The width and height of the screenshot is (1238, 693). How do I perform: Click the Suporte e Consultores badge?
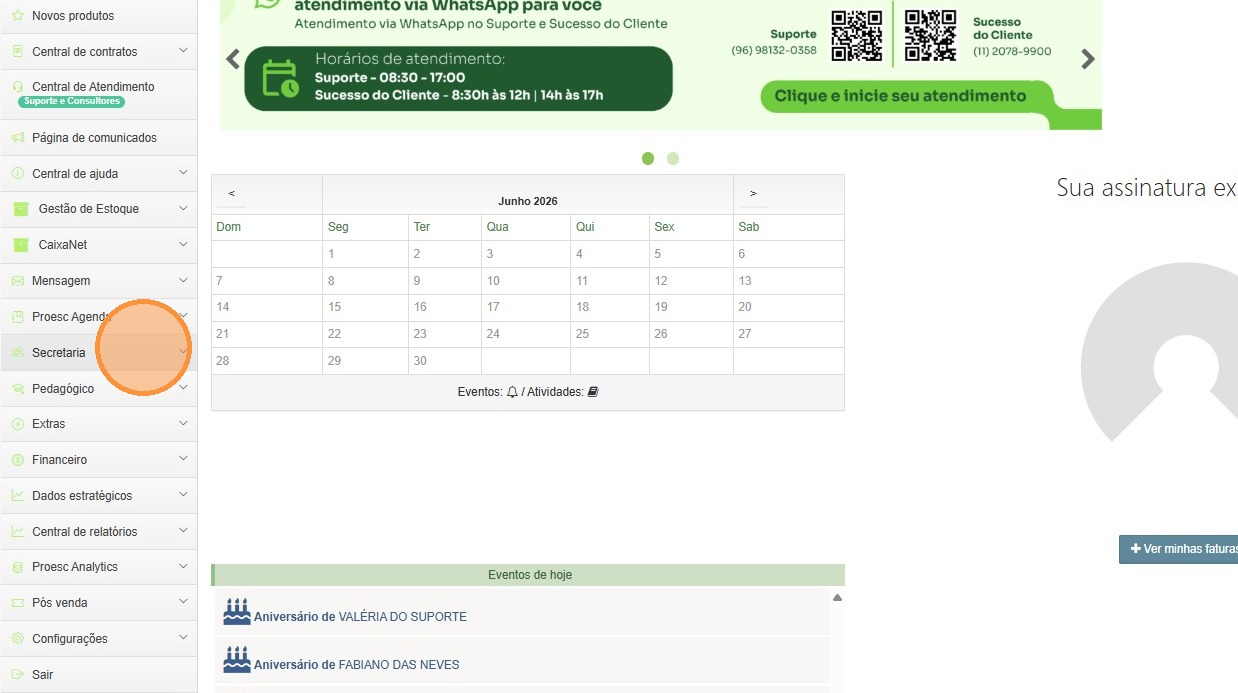click(71, 101)
